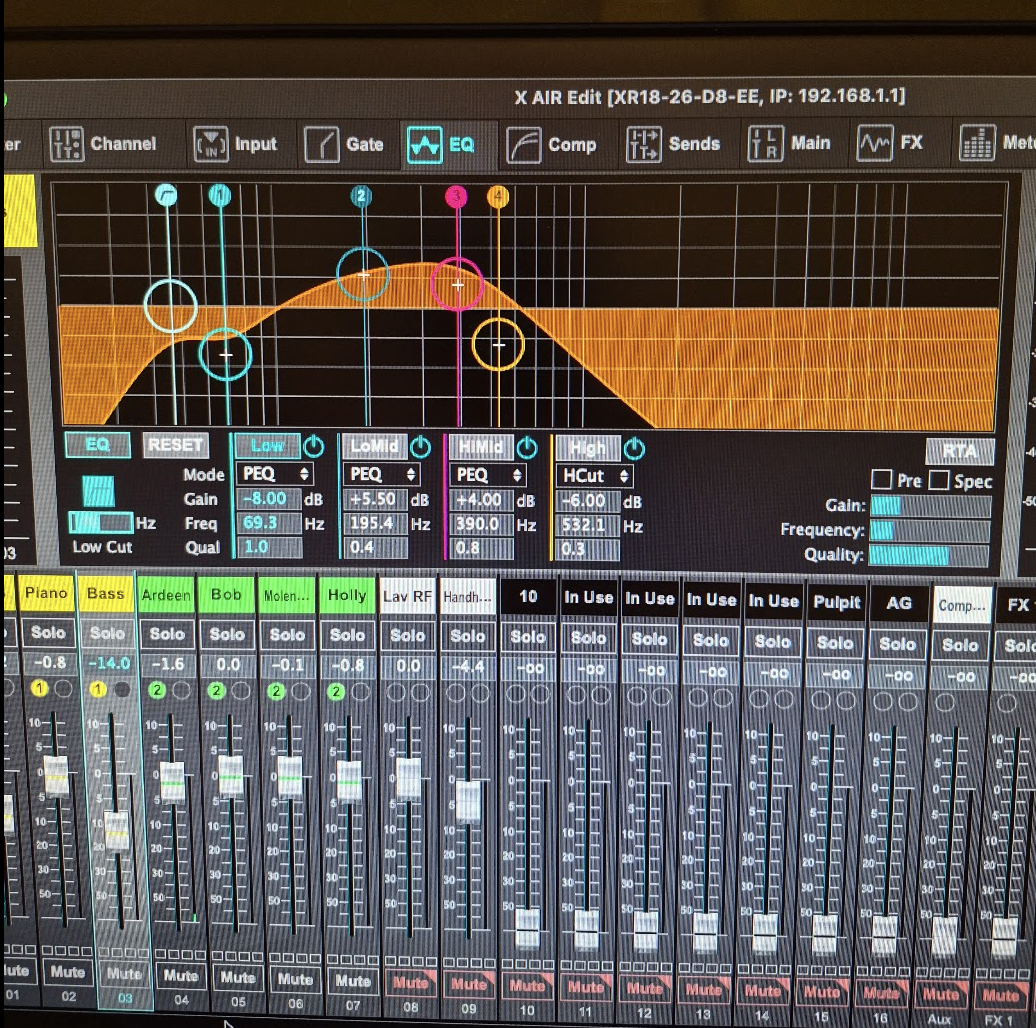Viewport: 1036px width, 1028px height.
Task: Open the Meters tab bar-graph icon
Action: [977, 143]
